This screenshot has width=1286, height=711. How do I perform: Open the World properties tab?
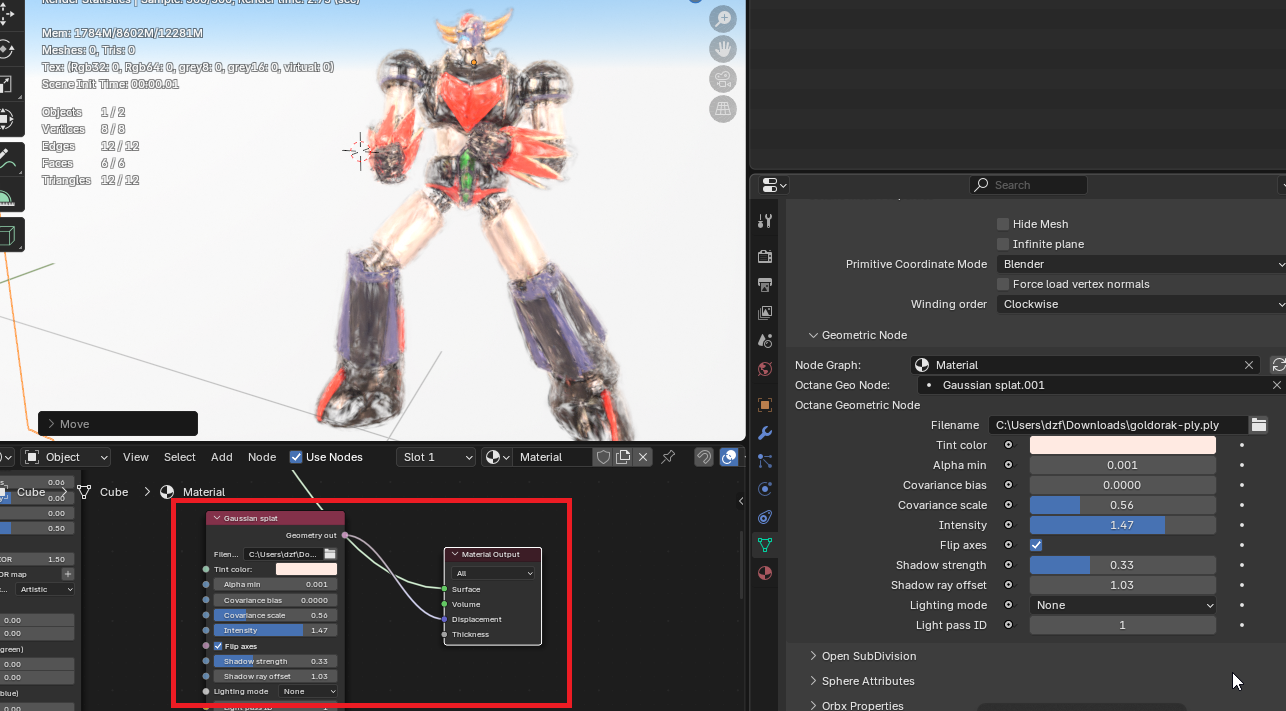[765, 369]
